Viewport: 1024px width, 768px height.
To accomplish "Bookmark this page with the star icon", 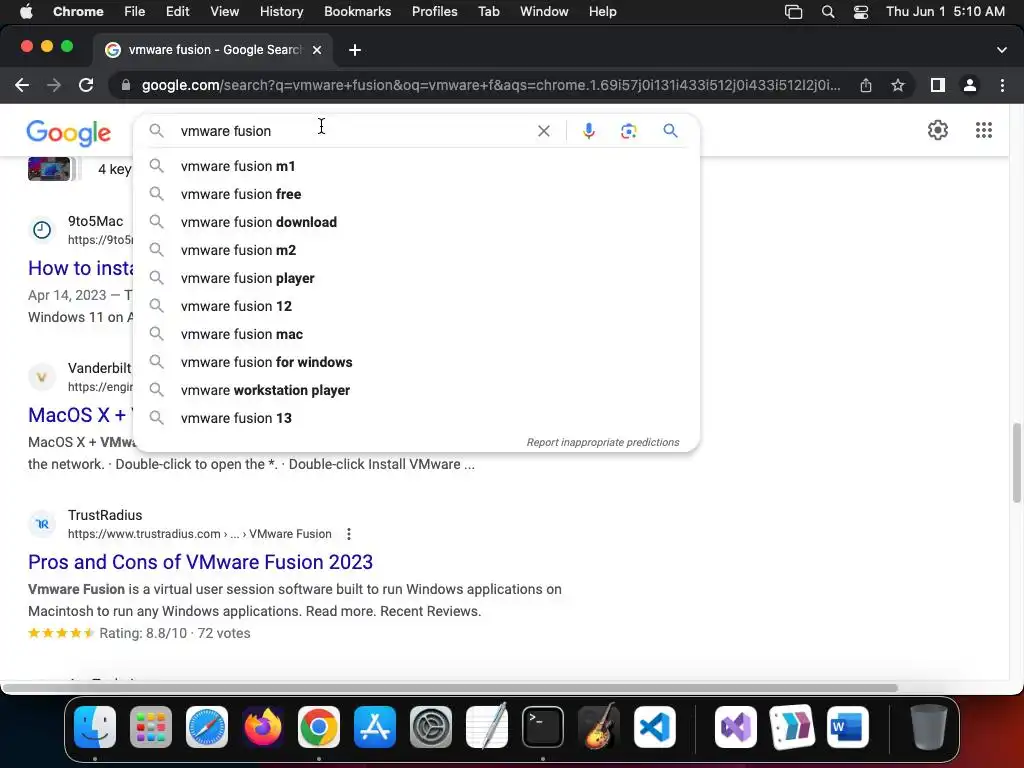I will click(x=898, y=85).
